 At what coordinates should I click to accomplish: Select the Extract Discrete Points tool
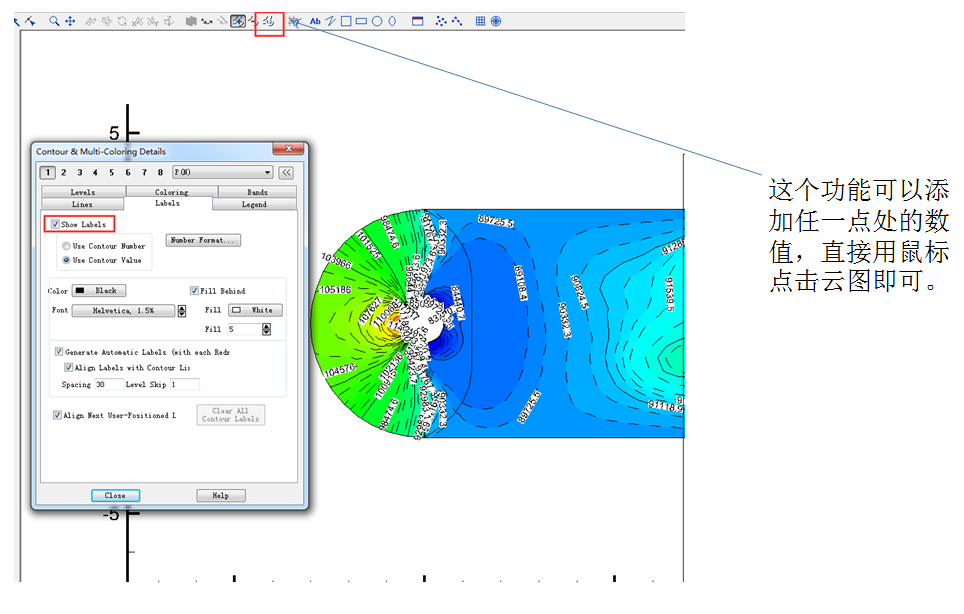coord(441,21)
